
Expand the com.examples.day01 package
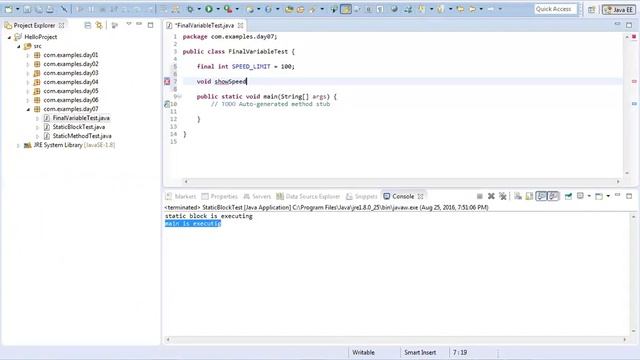click(28, 55)
